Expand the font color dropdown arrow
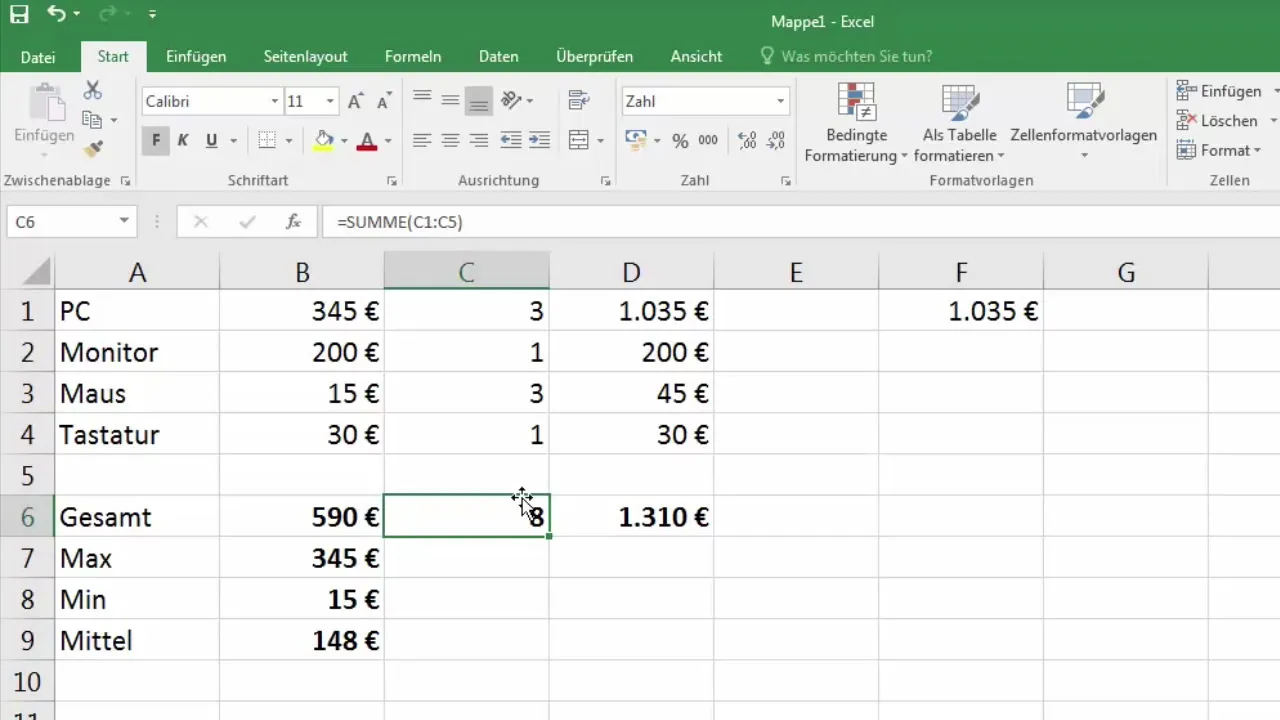 pyautogui.click(x=388, y=141)
